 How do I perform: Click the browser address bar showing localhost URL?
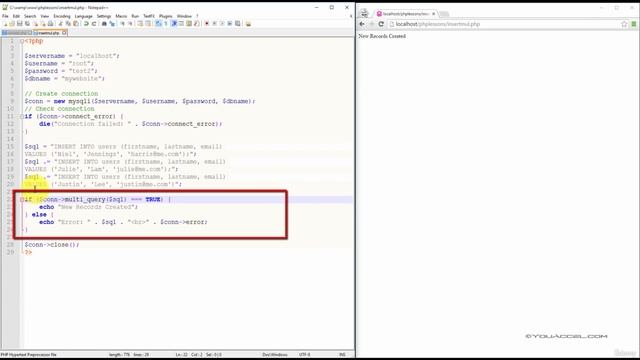pos(504,24)
